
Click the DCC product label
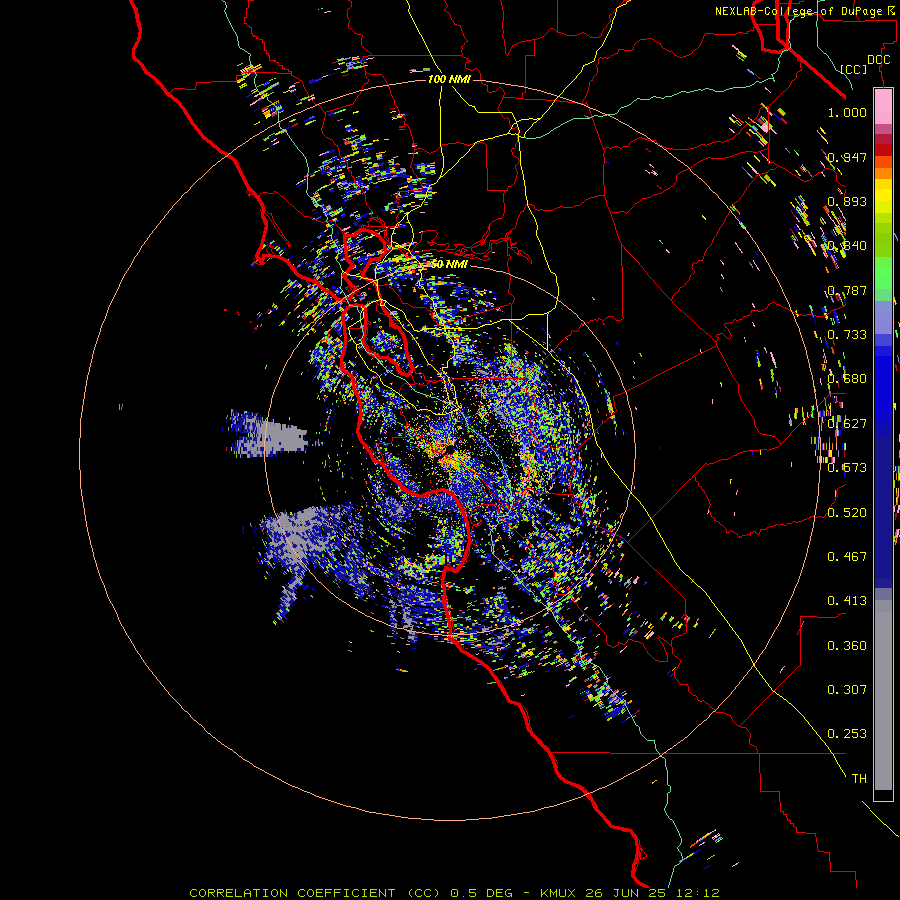[x=878, y=59]
